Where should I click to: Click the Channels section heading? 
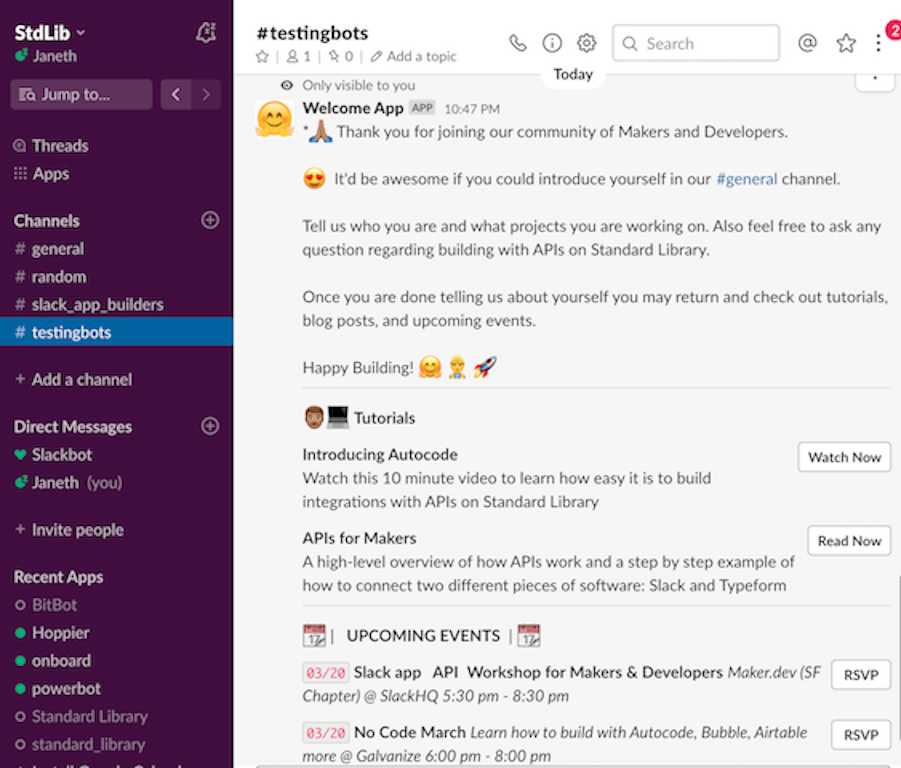pyautogui.click(x=47, y=221)
